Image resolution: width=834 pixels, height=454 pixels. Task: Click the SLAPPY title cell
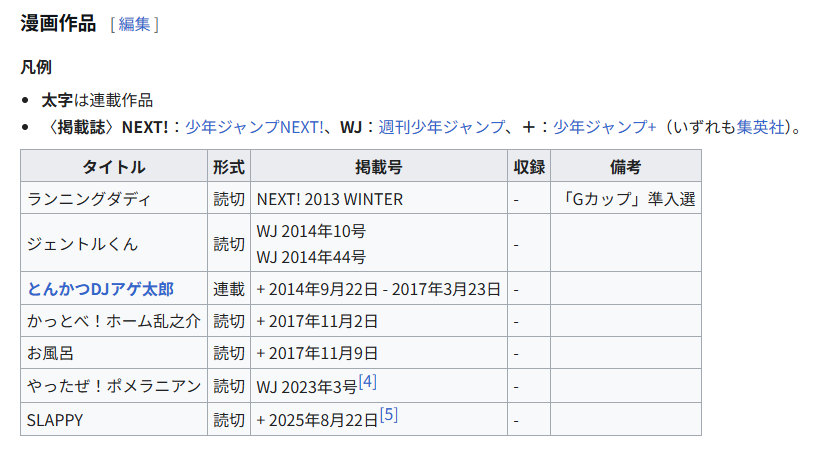click(56, 420)
